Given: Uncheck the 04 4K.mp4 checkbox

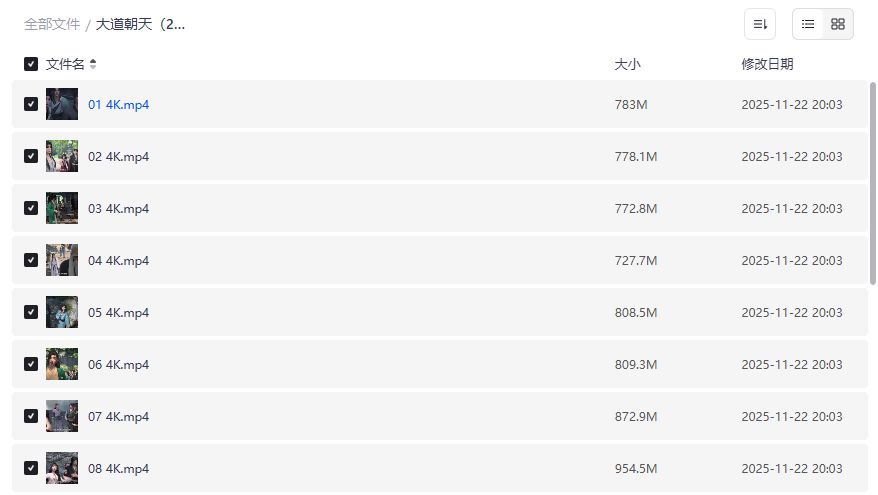Looking at the screenshot, I should tap(31, 260).
